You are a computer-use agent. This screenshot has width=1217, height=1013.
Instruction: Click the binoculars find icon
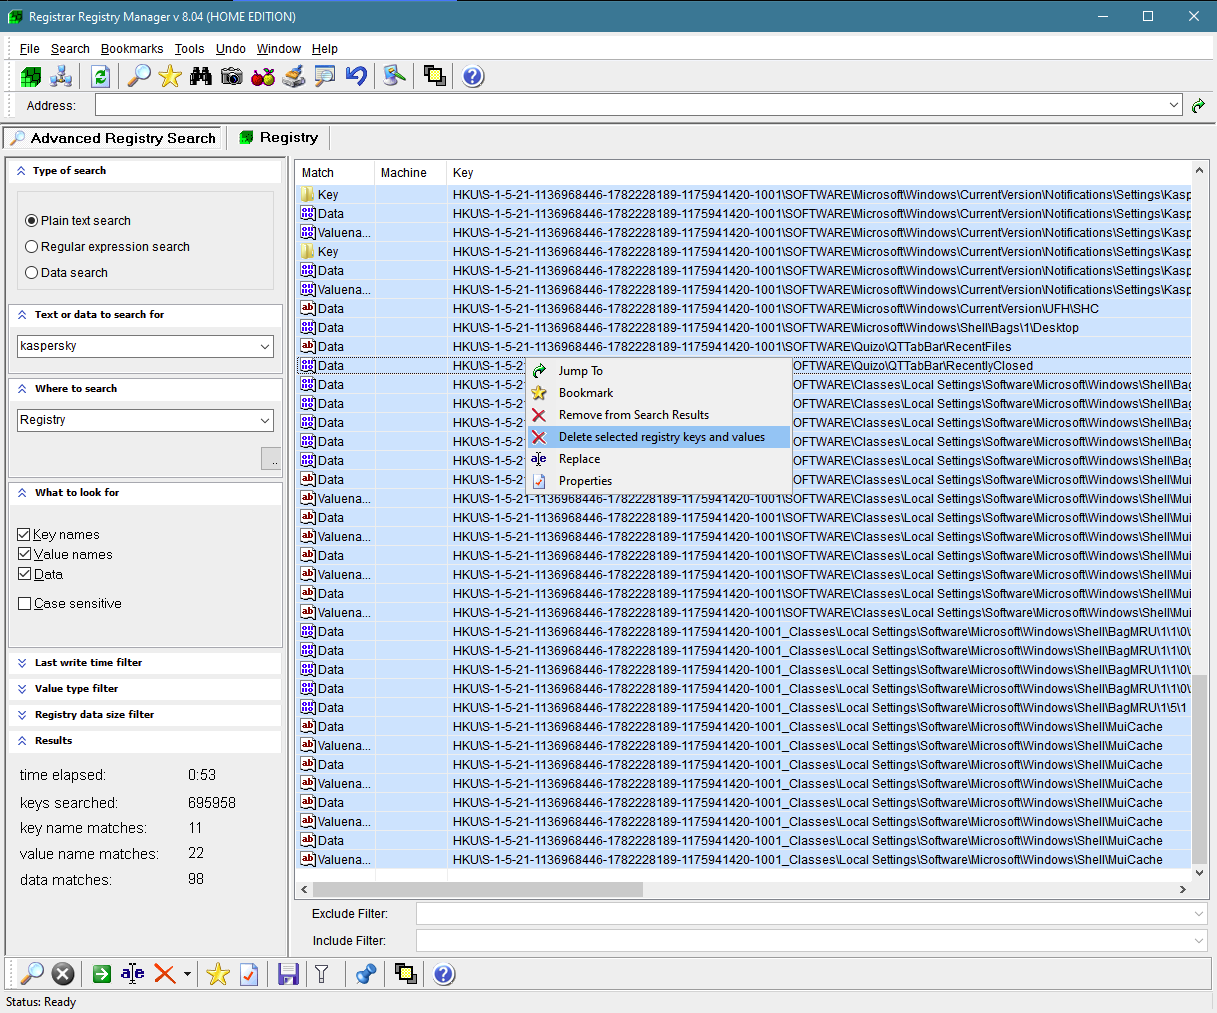click(x=201, y=76)
